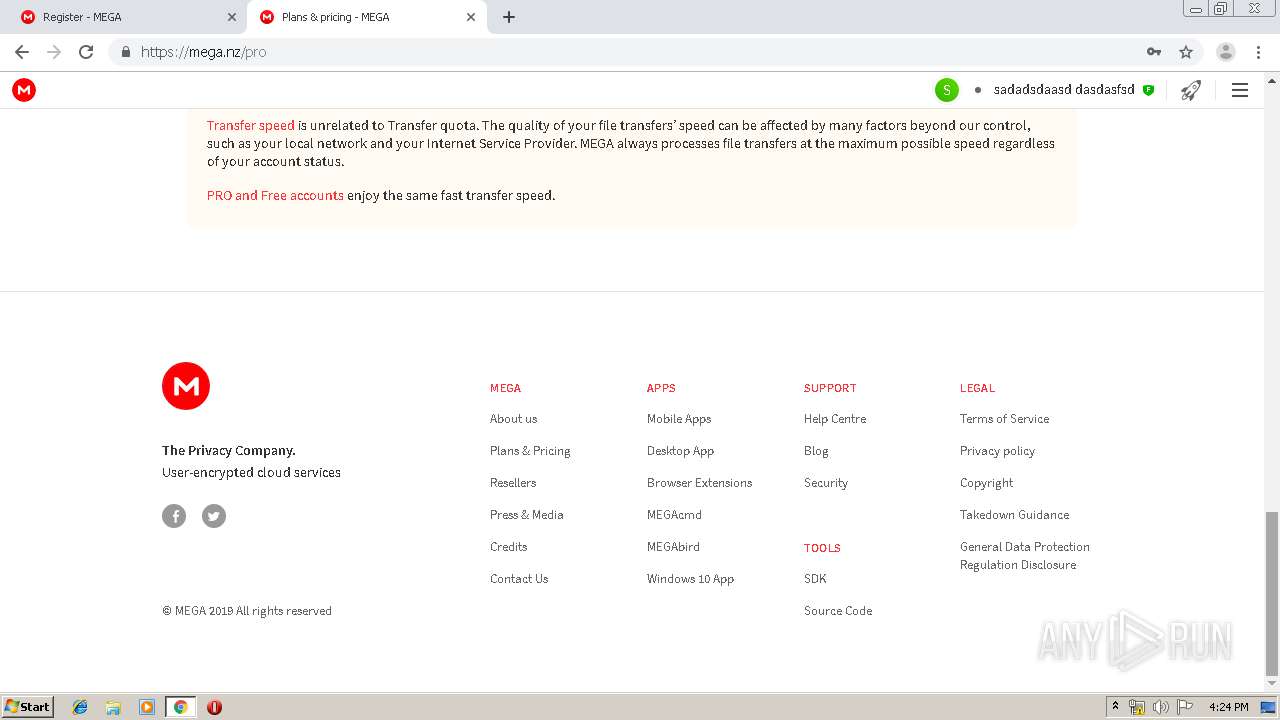
Task: Open the Transfer speed red link
Action: [250, 126]
